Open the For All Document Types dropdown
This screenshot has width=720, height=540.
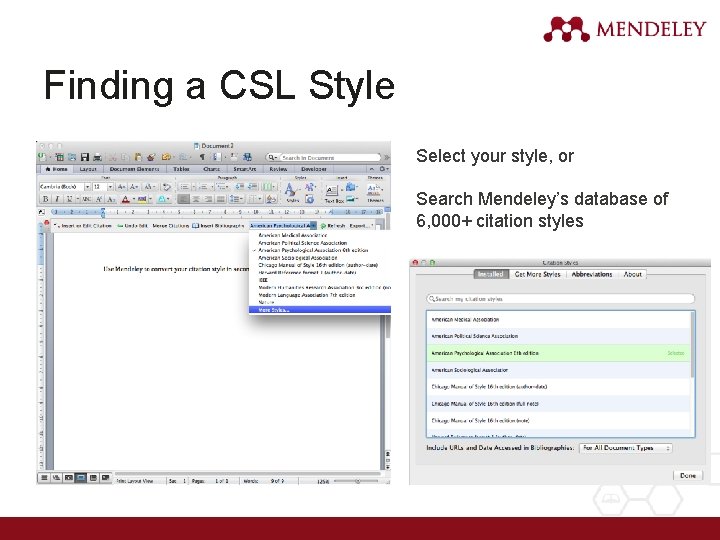(626, 448)
